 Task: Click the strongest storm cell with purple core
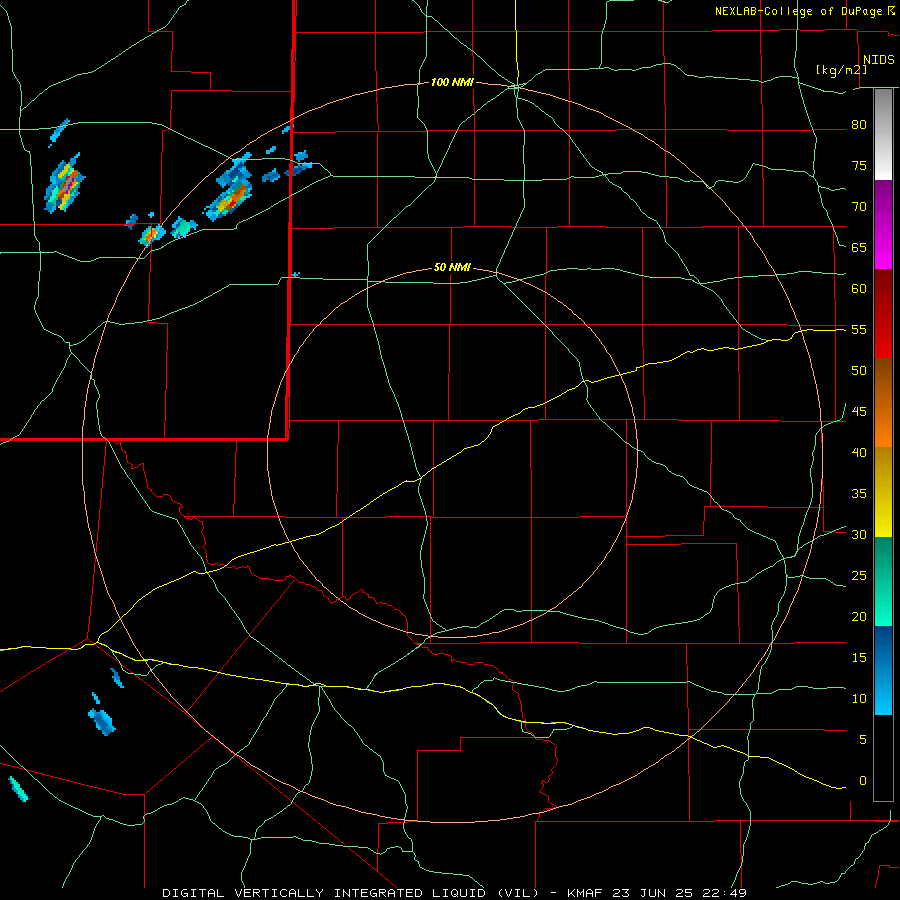(65, 184)
